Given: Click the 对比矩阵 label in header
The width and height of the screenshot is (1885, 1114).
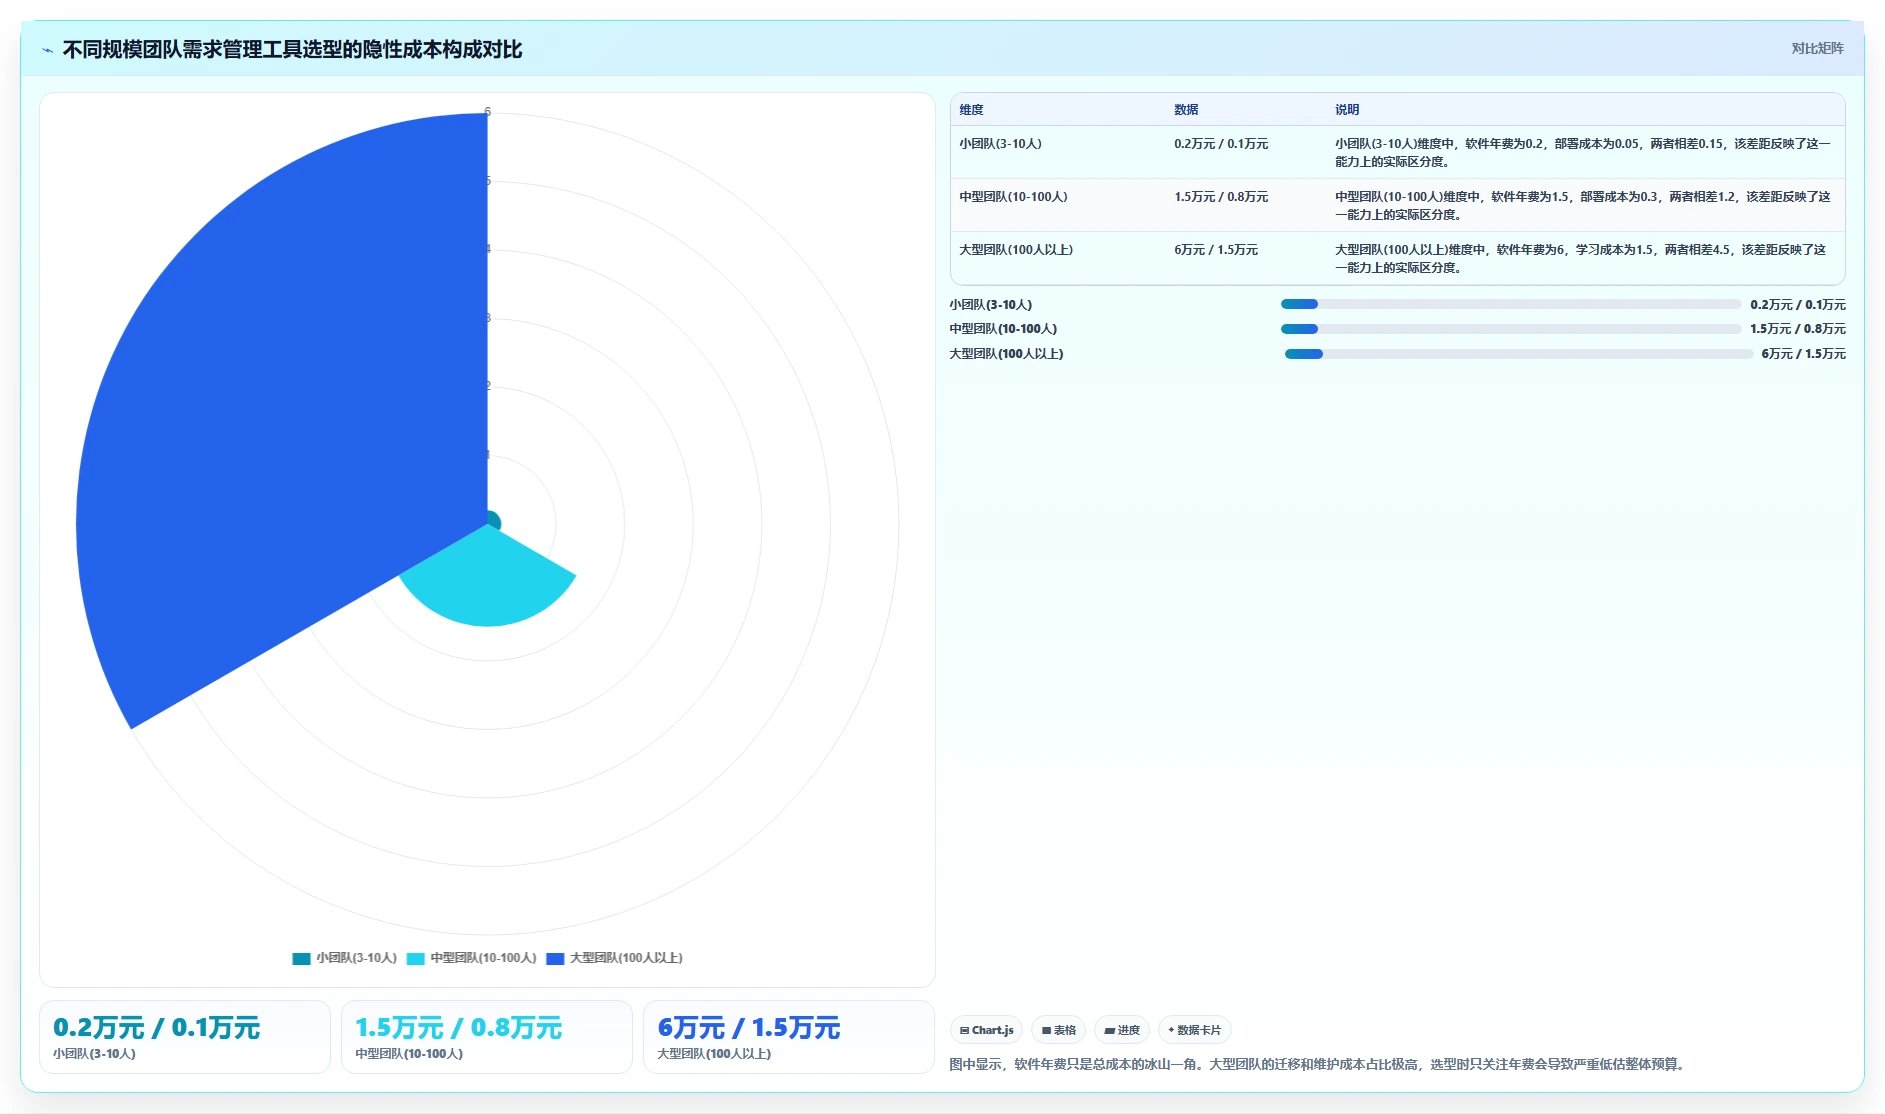Looking at the screenshot, I should pos(1817,48).
